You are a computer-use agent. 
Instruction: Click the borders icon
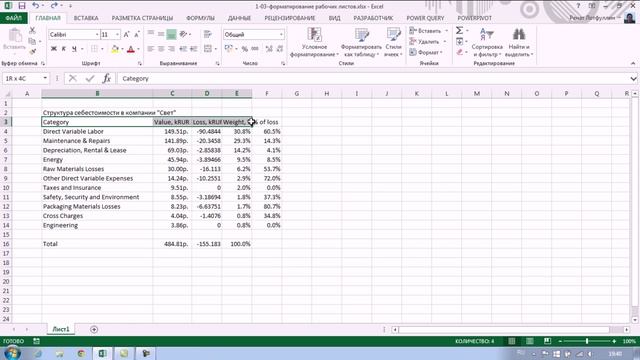[94, 49]
